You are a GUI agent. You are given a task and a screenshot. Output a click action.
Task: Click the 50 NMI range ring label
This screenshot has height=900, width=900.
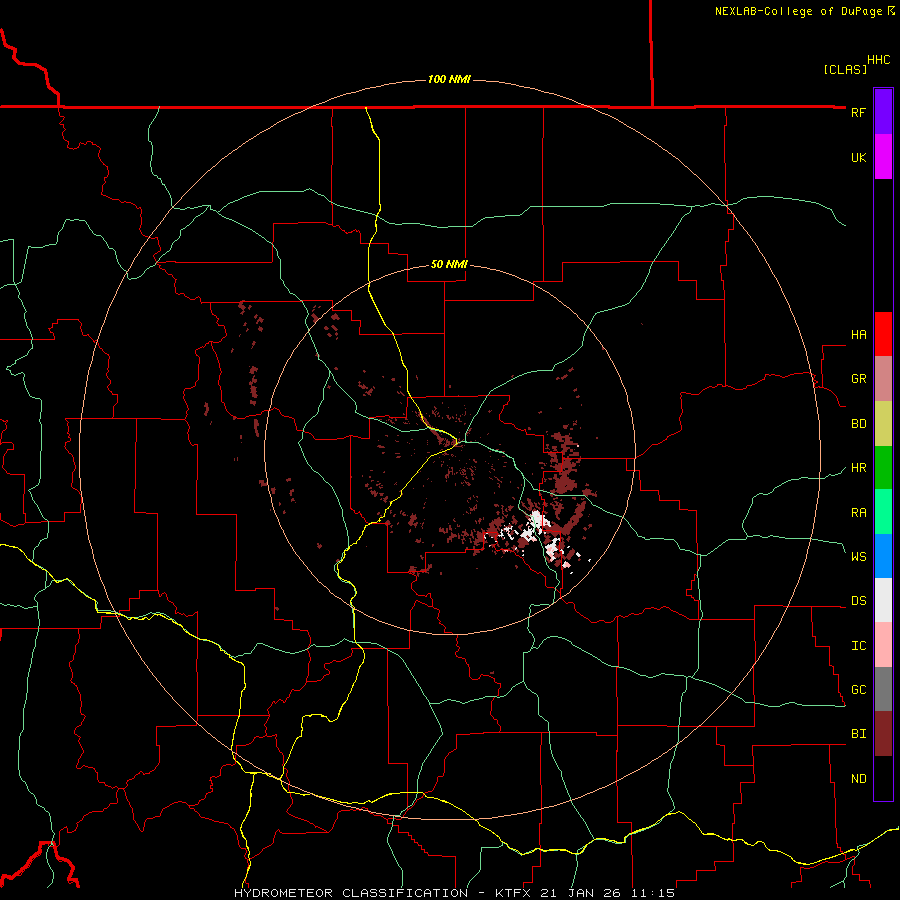(x=449, y=265)
